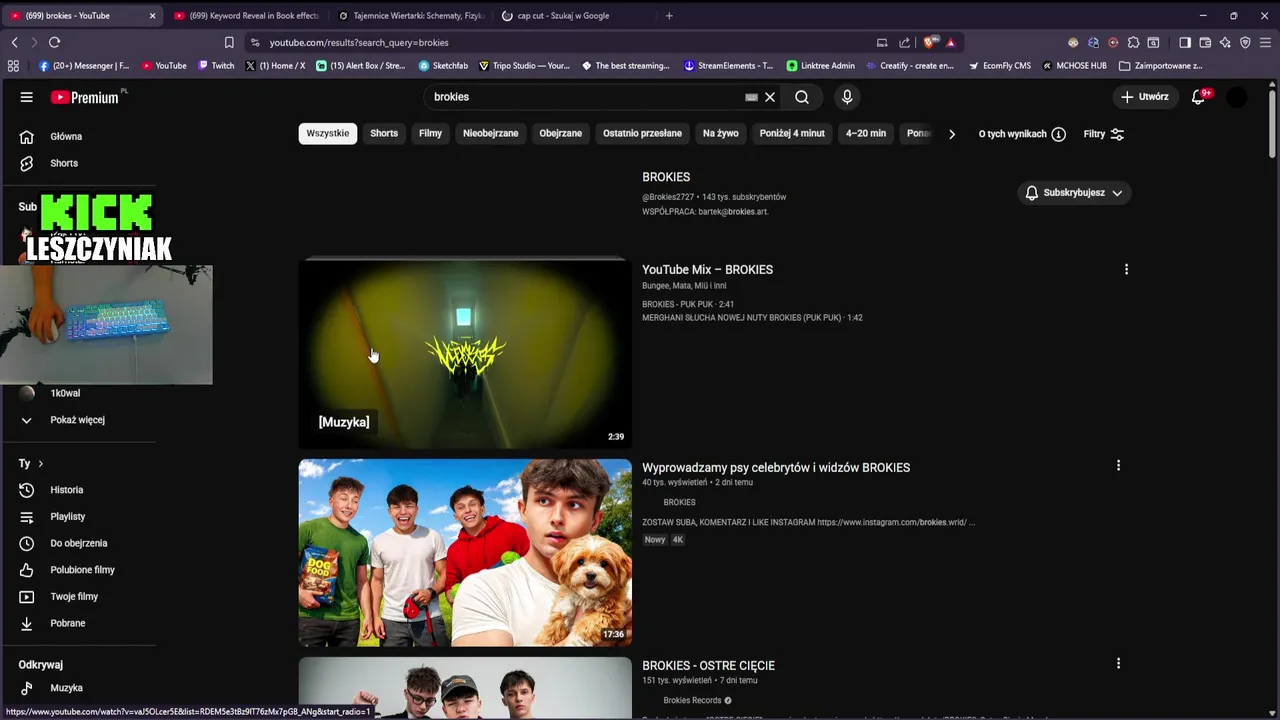The image size is (1280, 720).
Task: Open the on-screen keyboard icon in search box
Action: pos(751,97)
